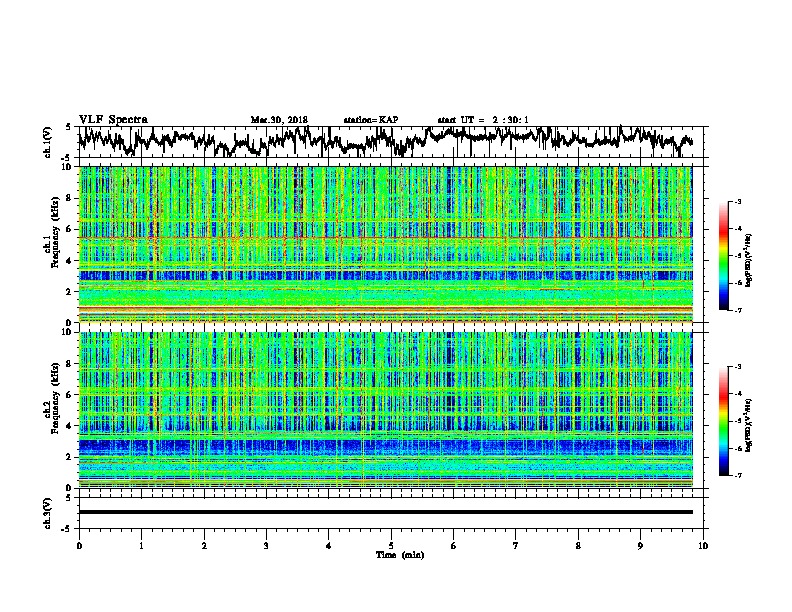Click the "5" tick on ch.1(V) axis

[68, 127]
